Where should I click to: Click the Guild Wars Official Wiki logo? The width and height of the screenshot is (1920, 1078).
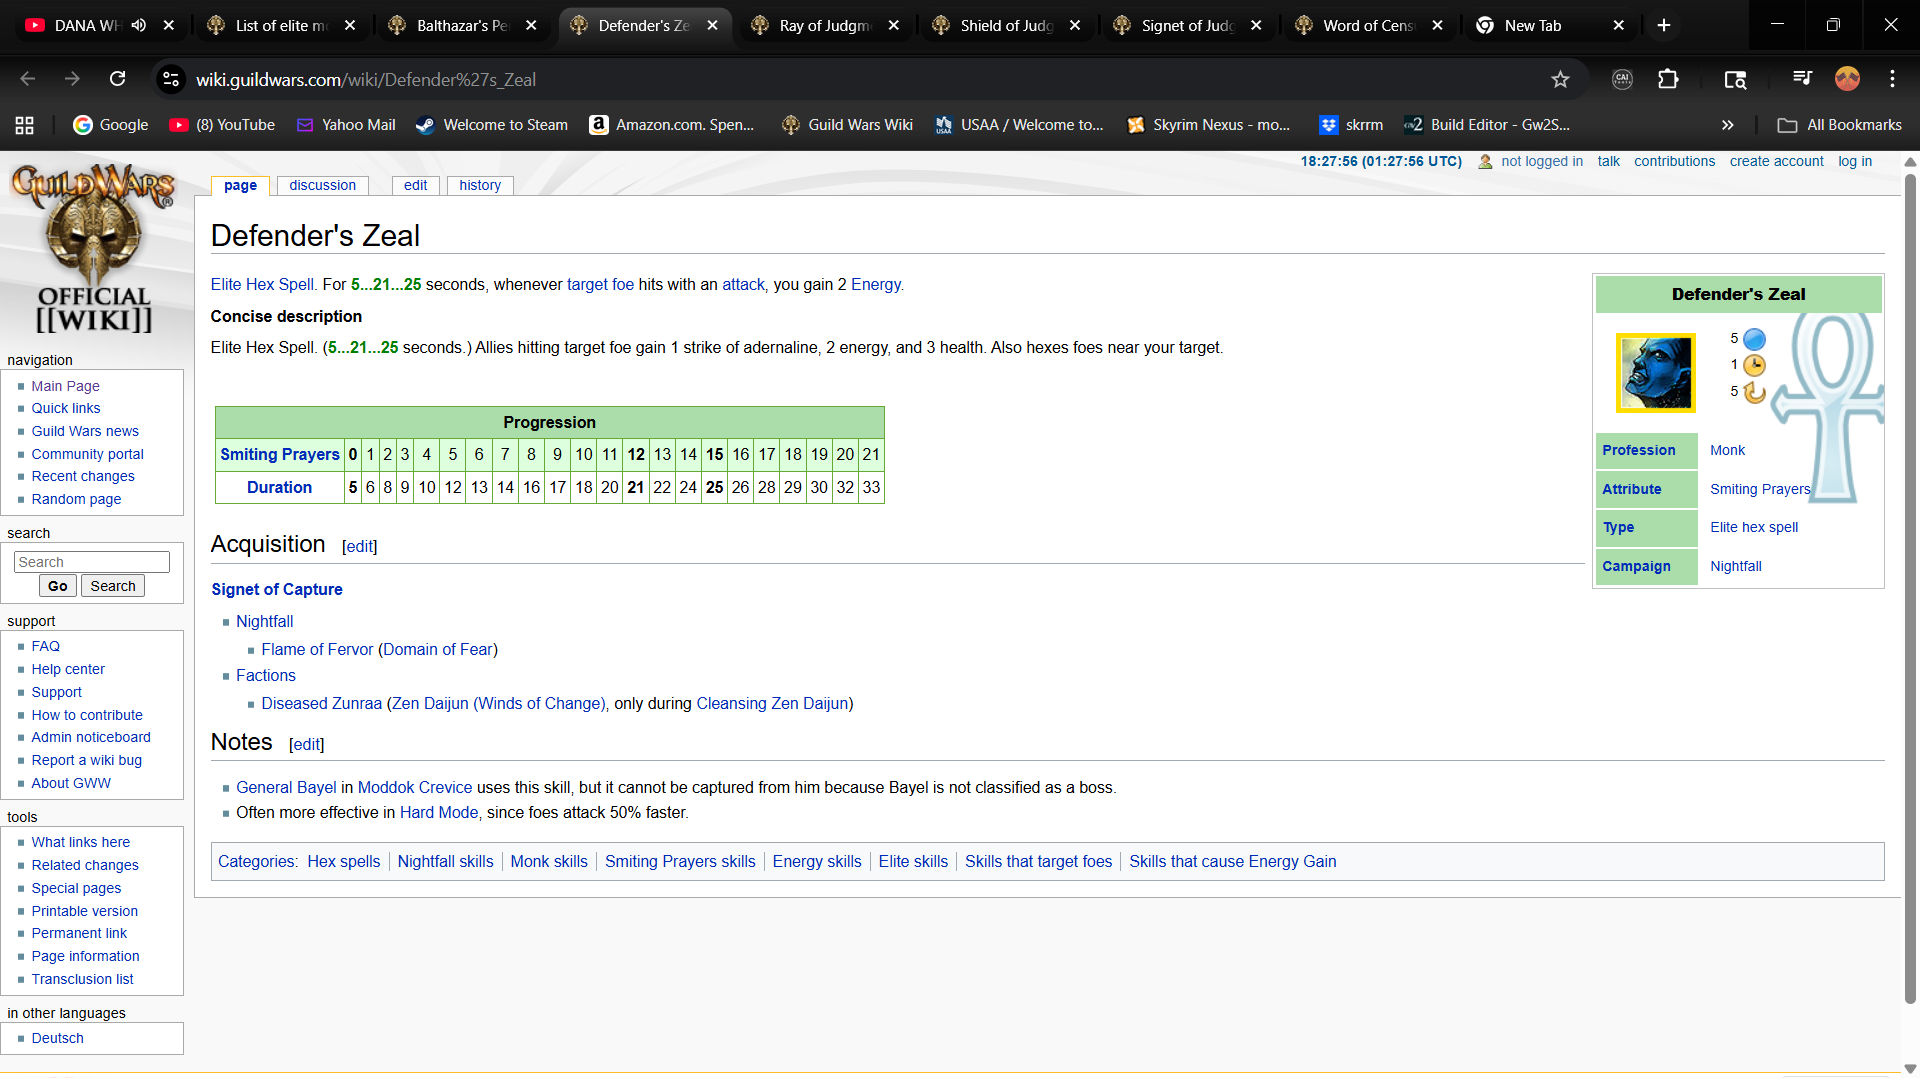[94, 248]
